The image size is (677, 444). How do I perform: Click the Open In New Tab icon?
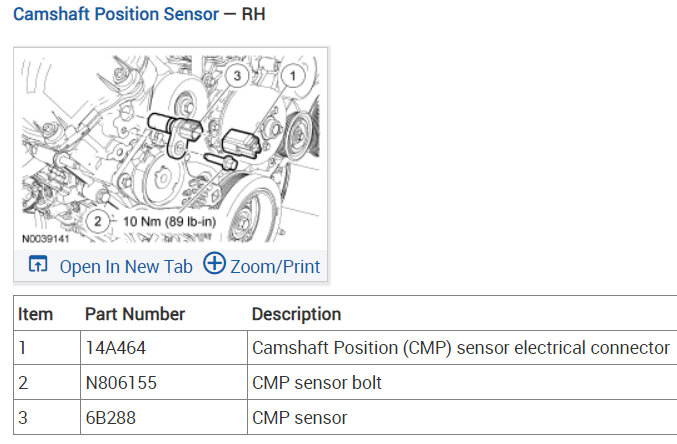click(38, 265)
